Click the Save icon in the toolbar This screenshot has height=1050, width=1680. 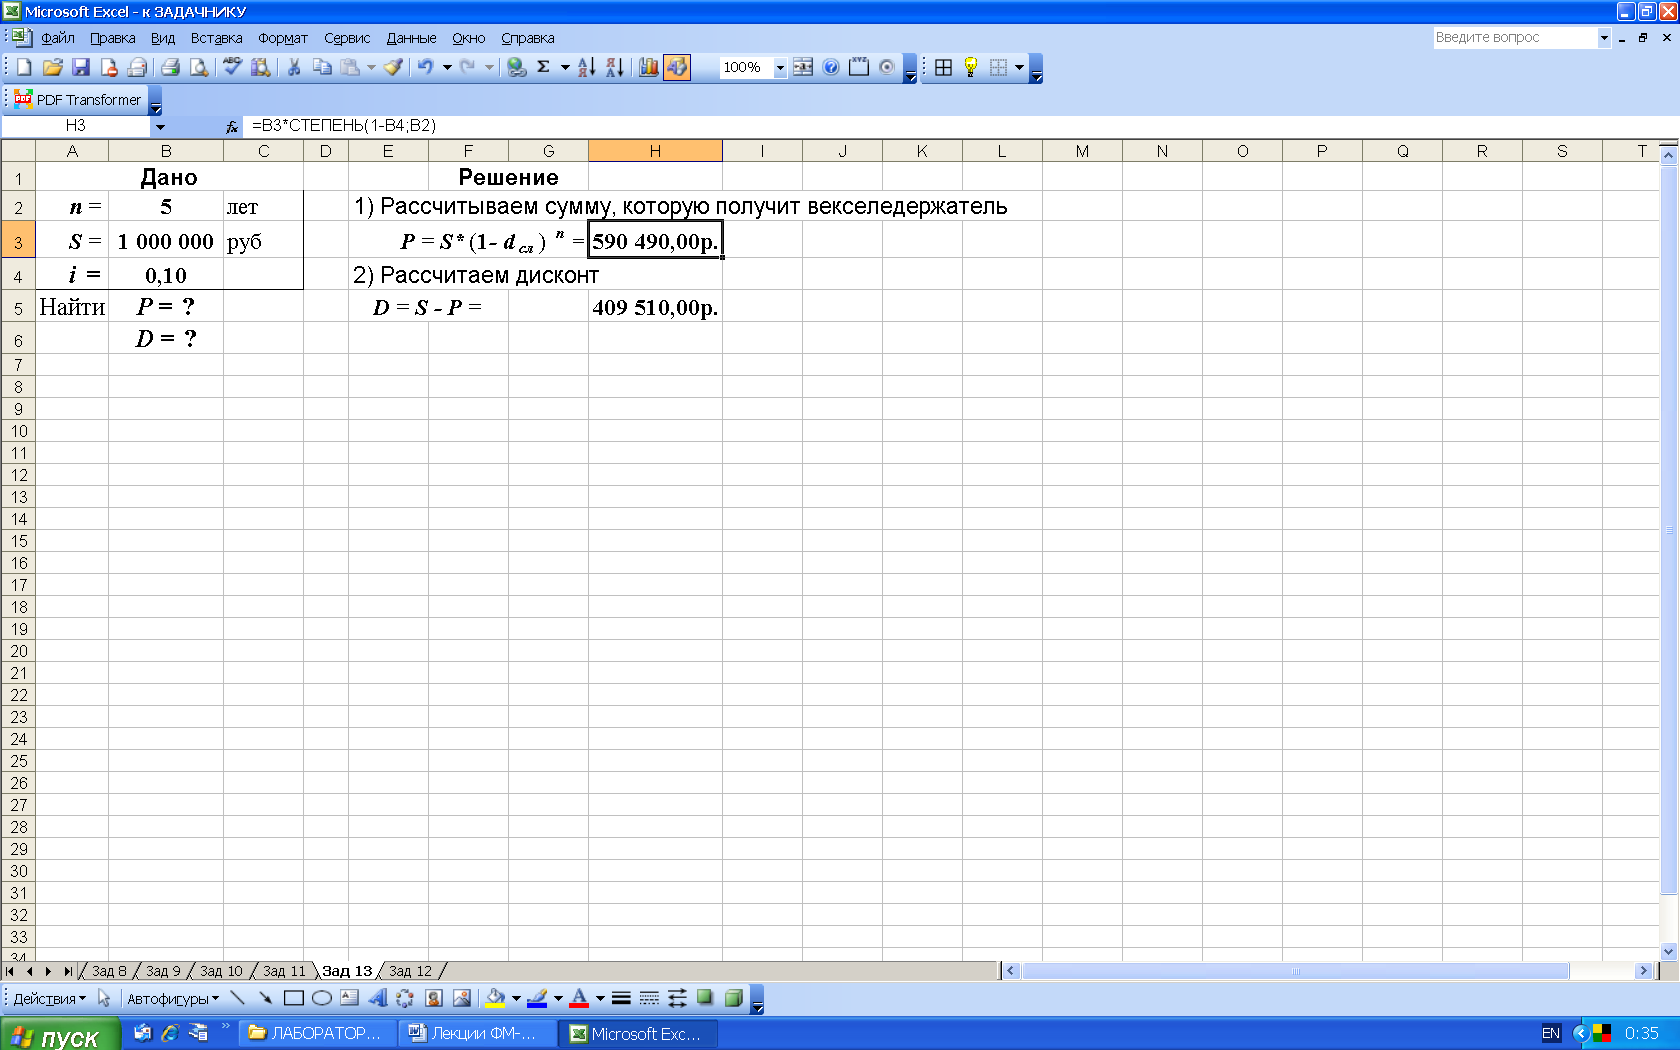(81, 67)
